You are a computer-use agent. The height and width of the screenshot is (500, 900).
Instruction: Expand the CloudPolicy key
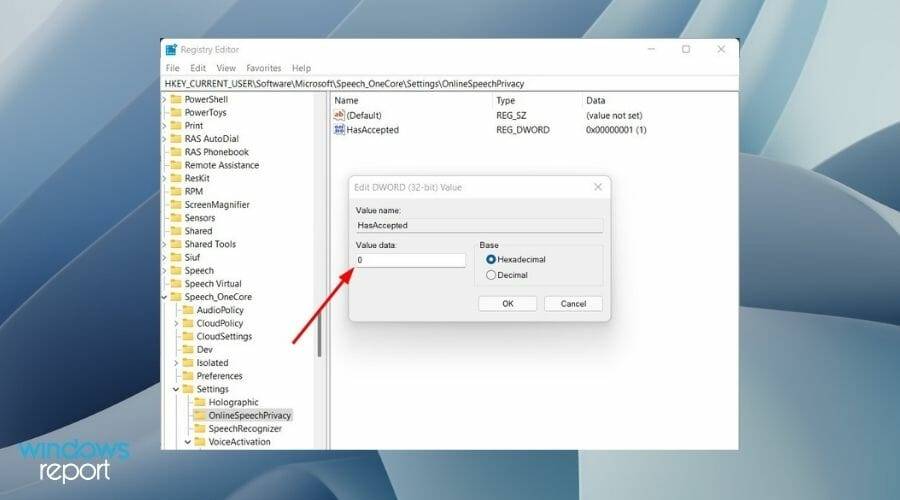coord(176,324)
